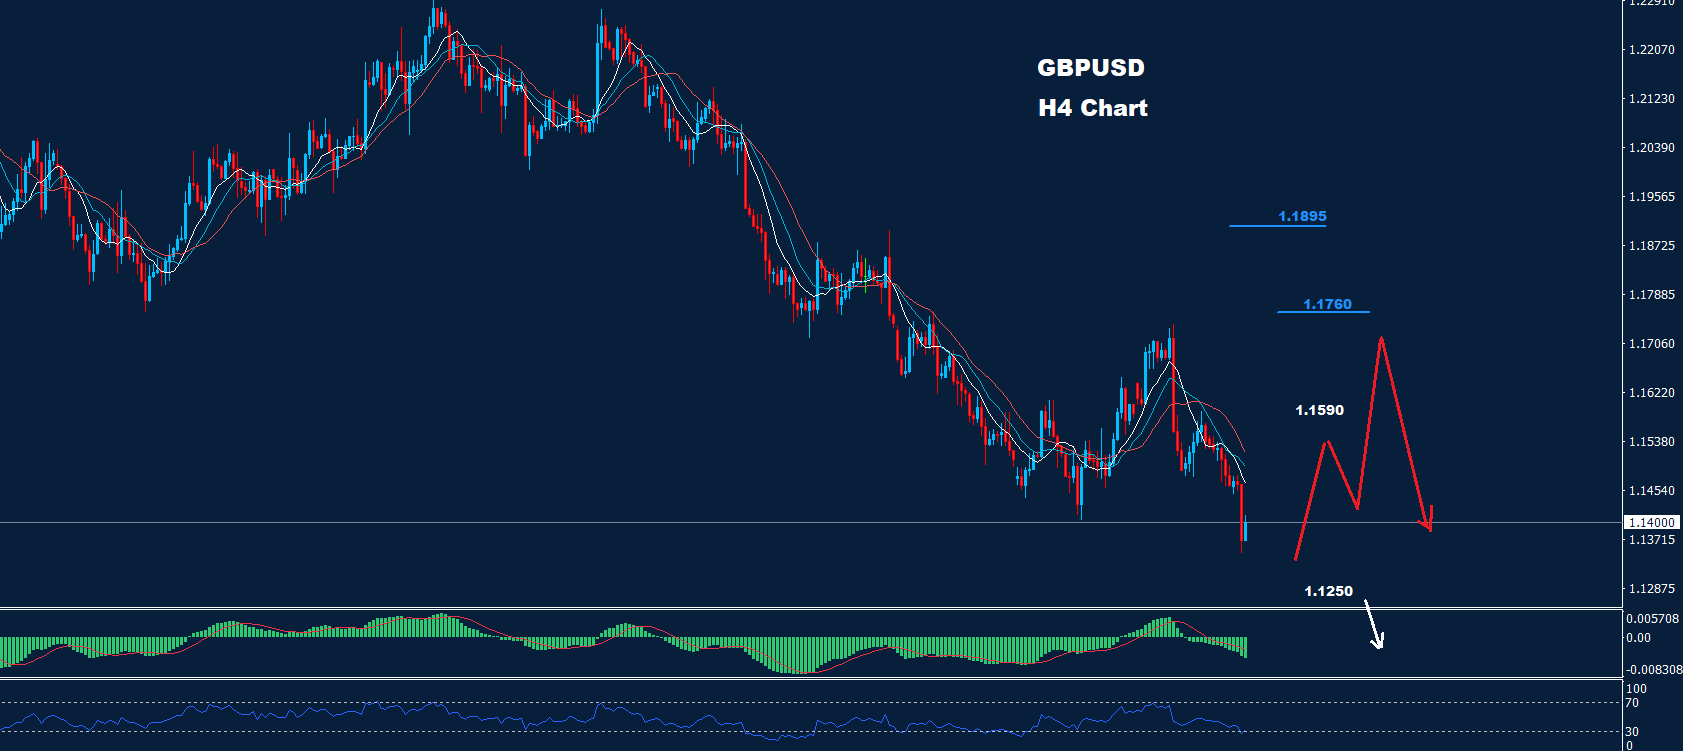Click the 1.22070 price axis label
This screenshot has height=751, width=1683.
pyautogui.click(x=1651, y=50)
